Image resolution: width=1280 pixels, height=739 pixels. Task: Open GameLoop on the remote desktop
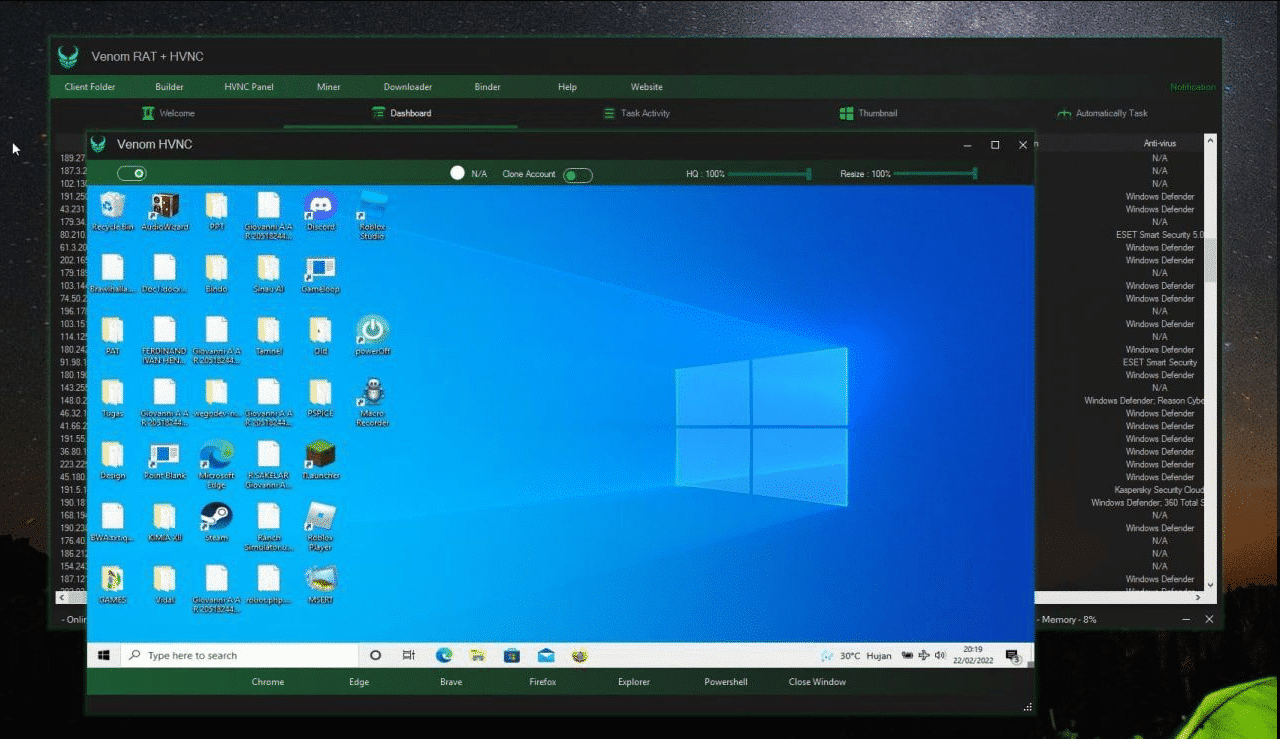(319, 272)
